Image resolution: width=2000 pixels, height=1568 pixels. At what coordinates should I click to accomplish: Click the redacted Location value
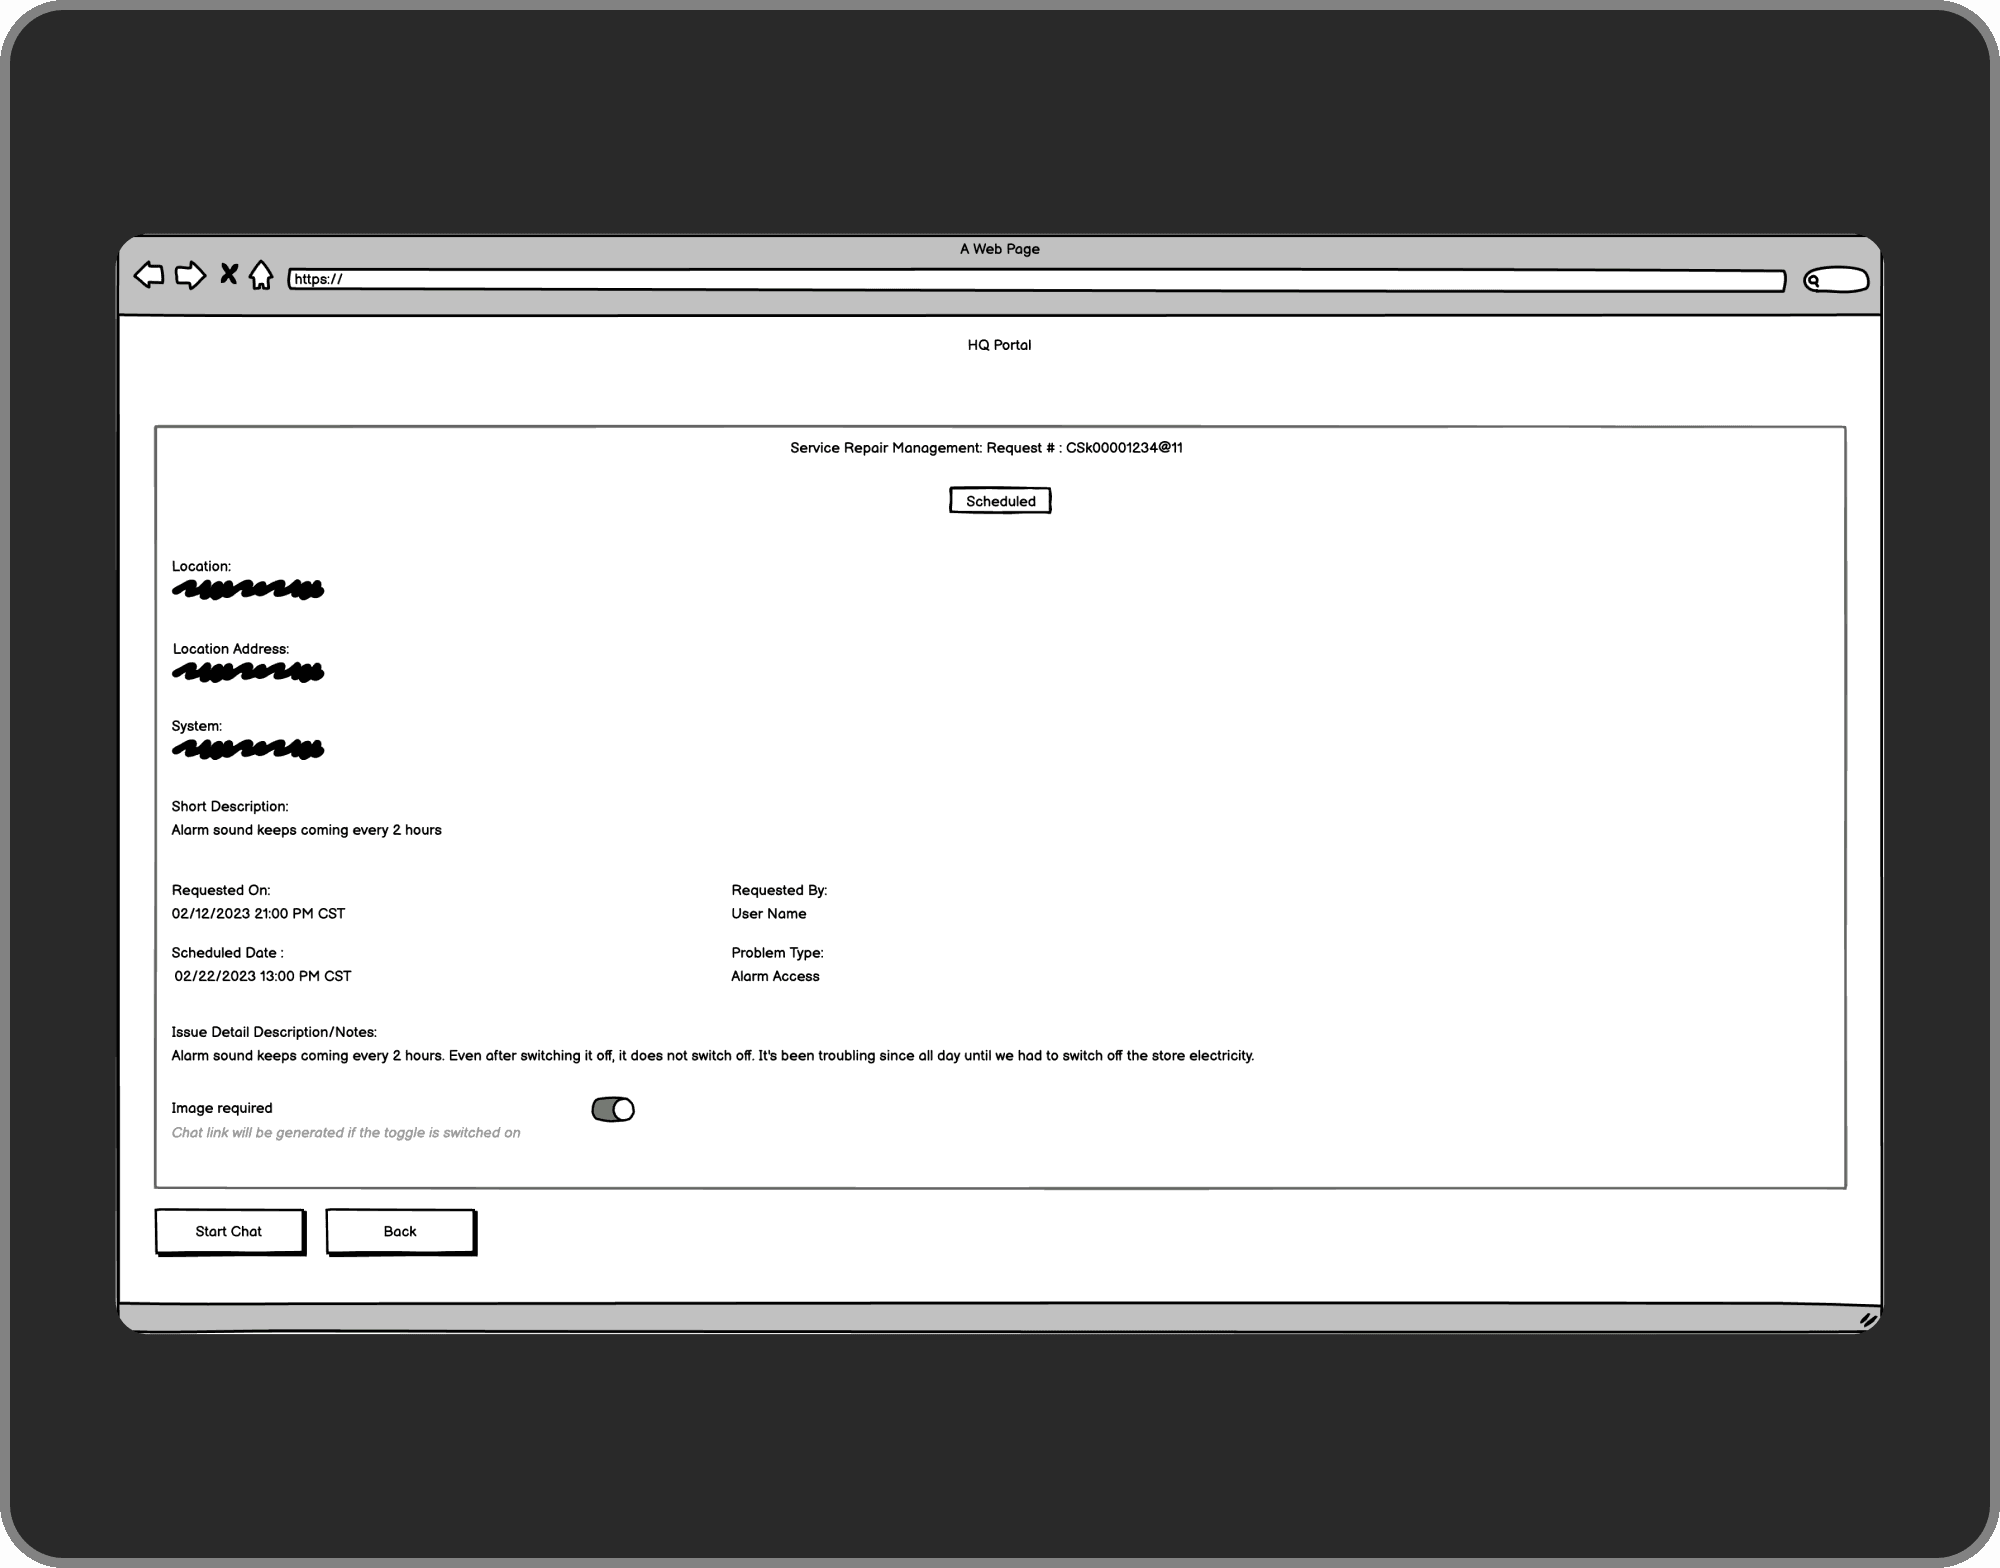(x=248, y=590)
